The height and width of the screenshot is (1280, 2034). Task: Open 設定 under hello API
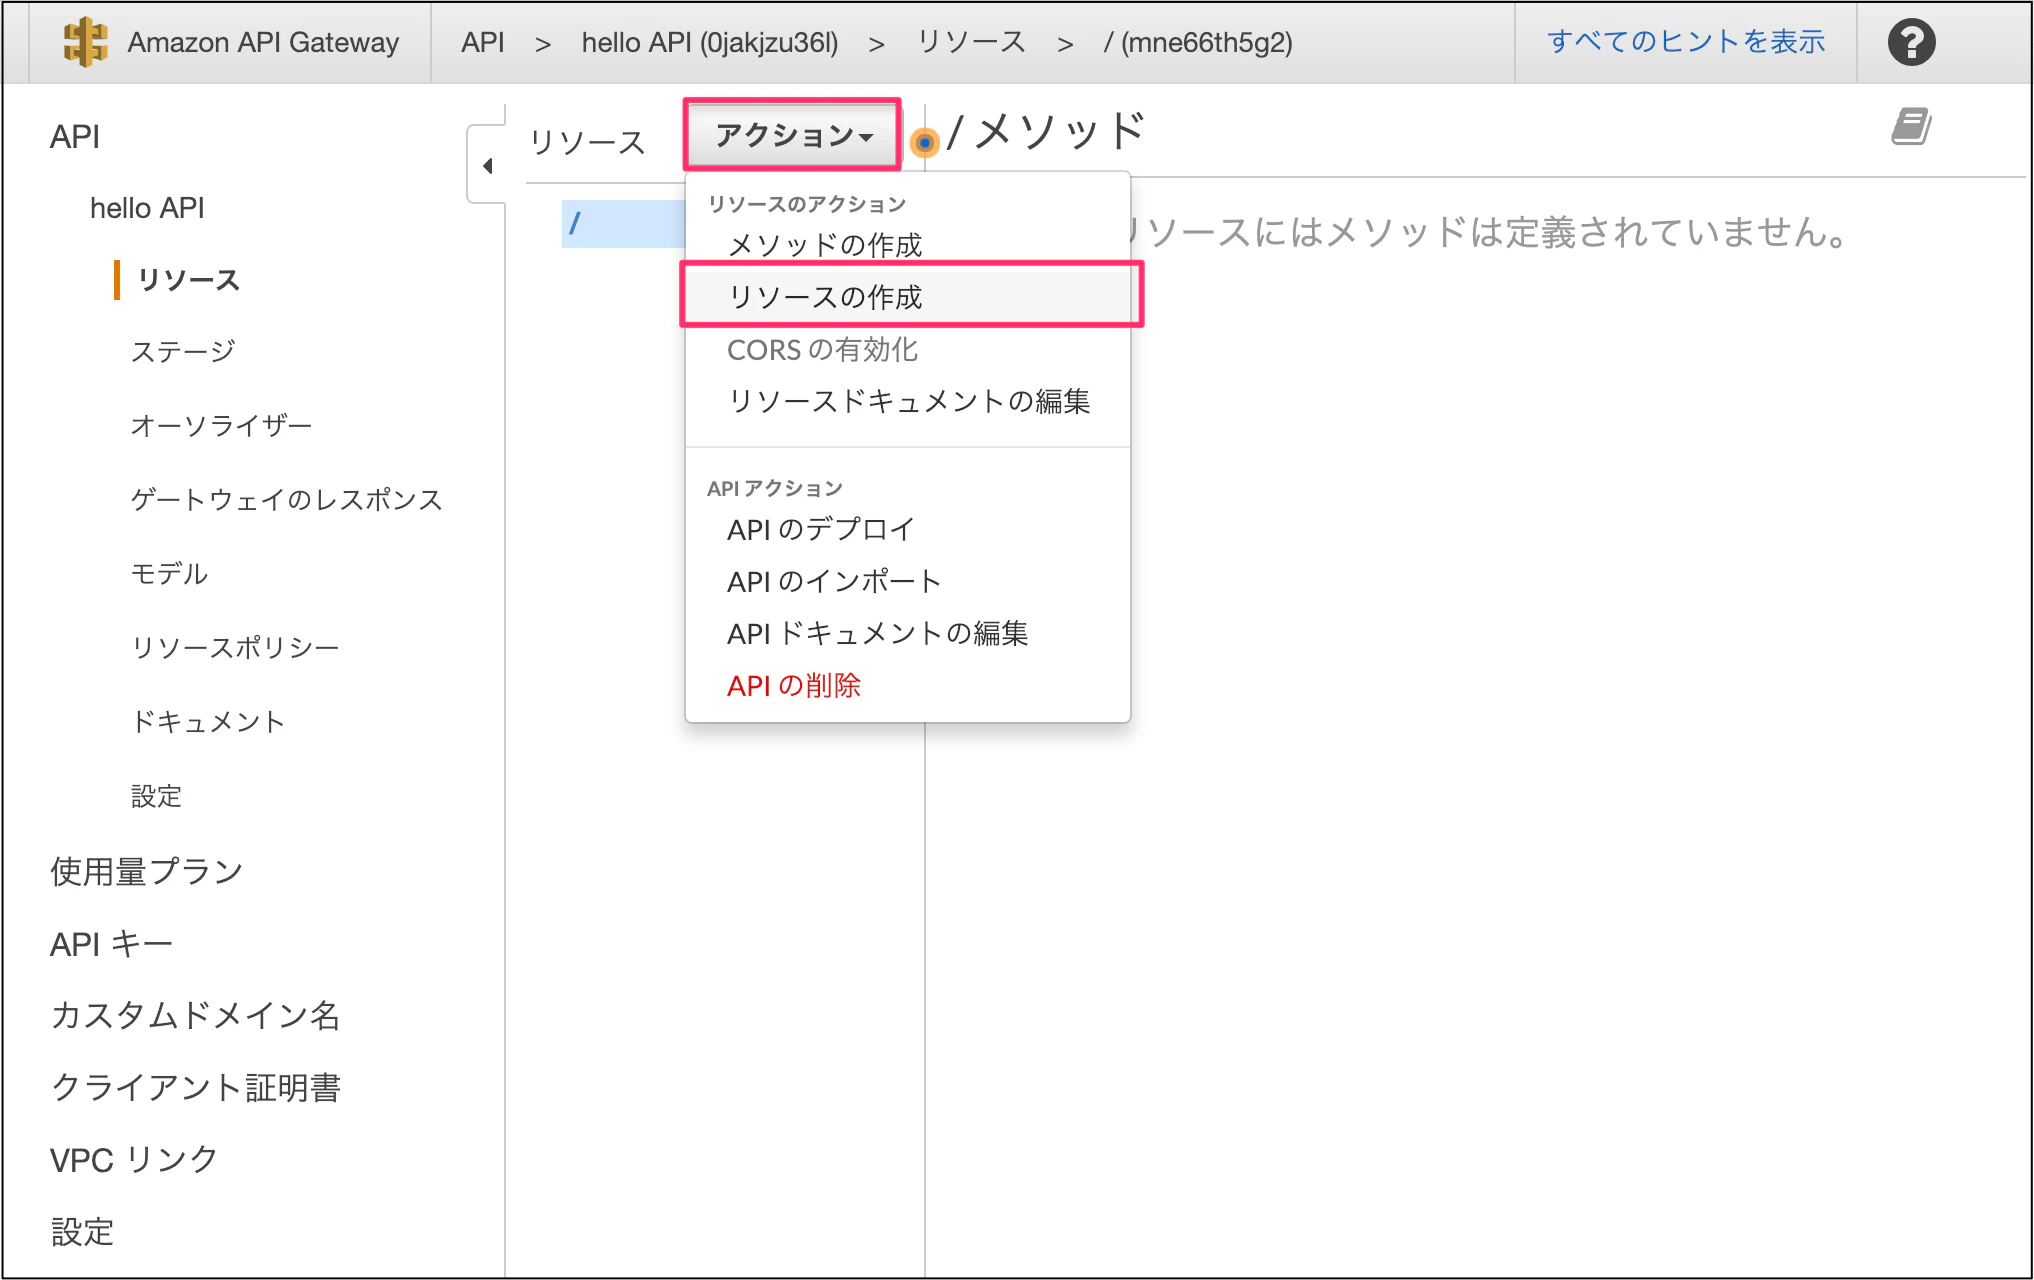(x=156, y=796)
